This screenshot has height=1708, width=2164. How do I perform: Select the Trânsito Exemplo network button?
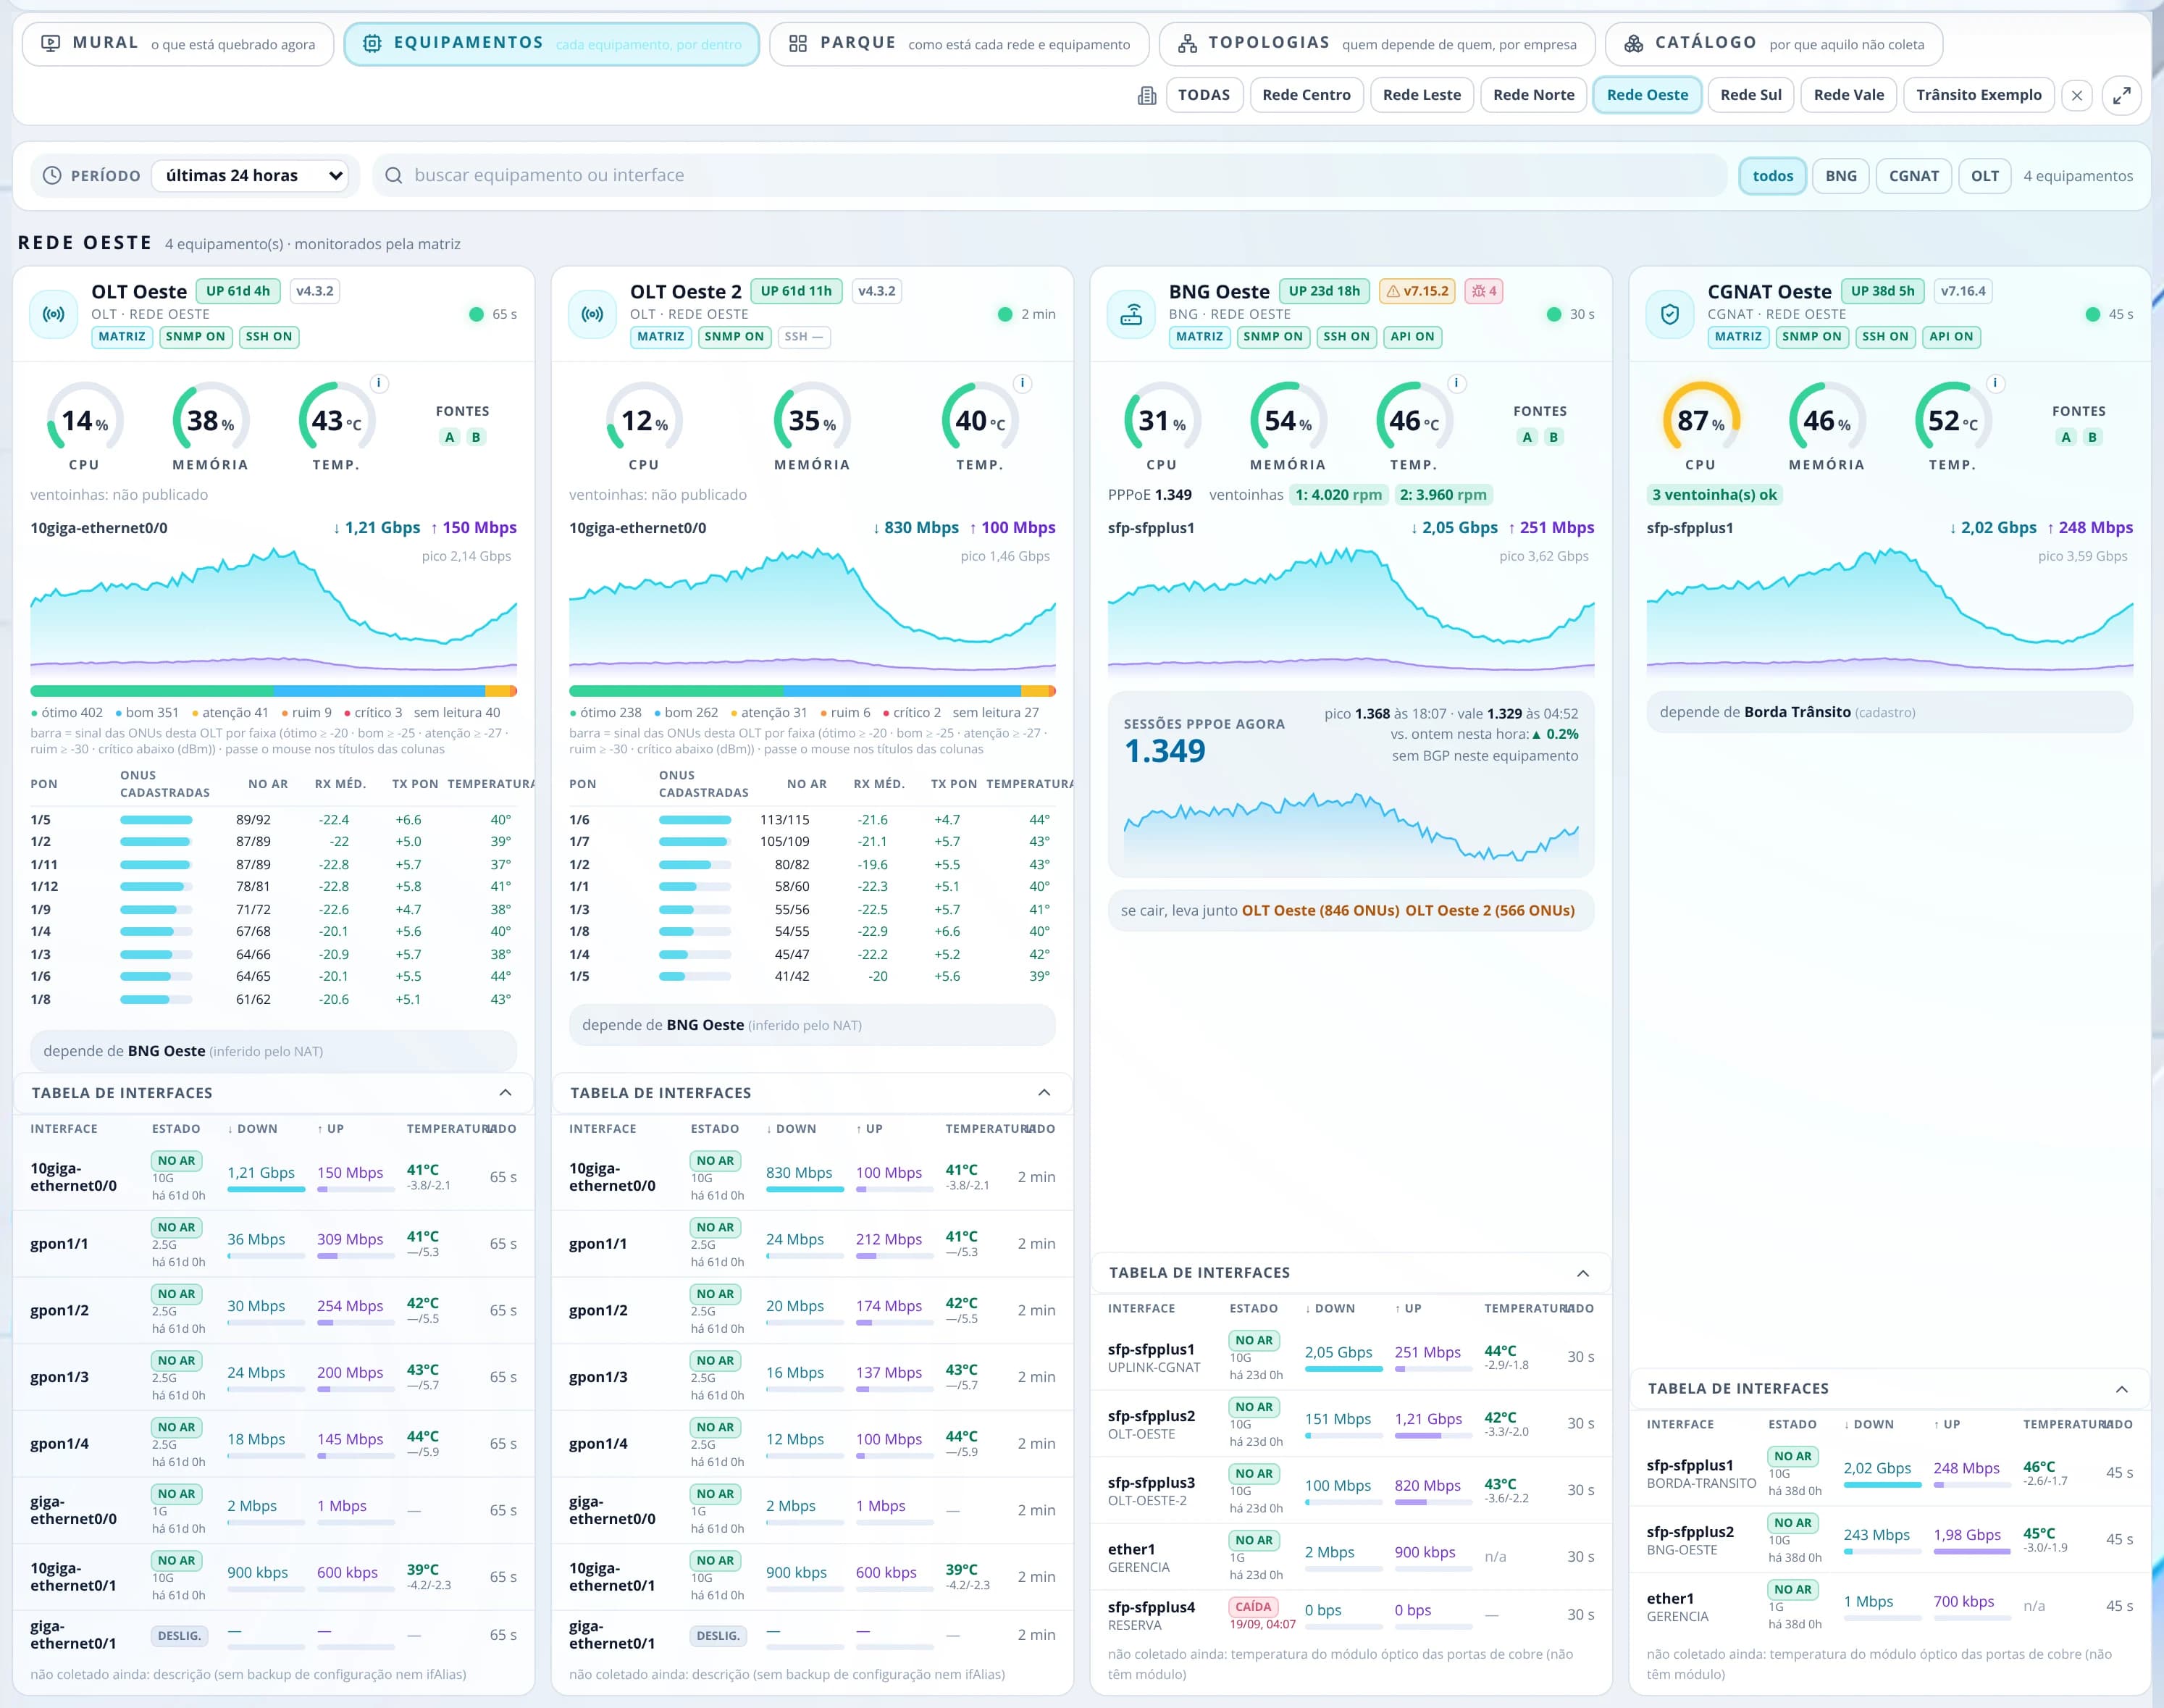[1979, 95]
